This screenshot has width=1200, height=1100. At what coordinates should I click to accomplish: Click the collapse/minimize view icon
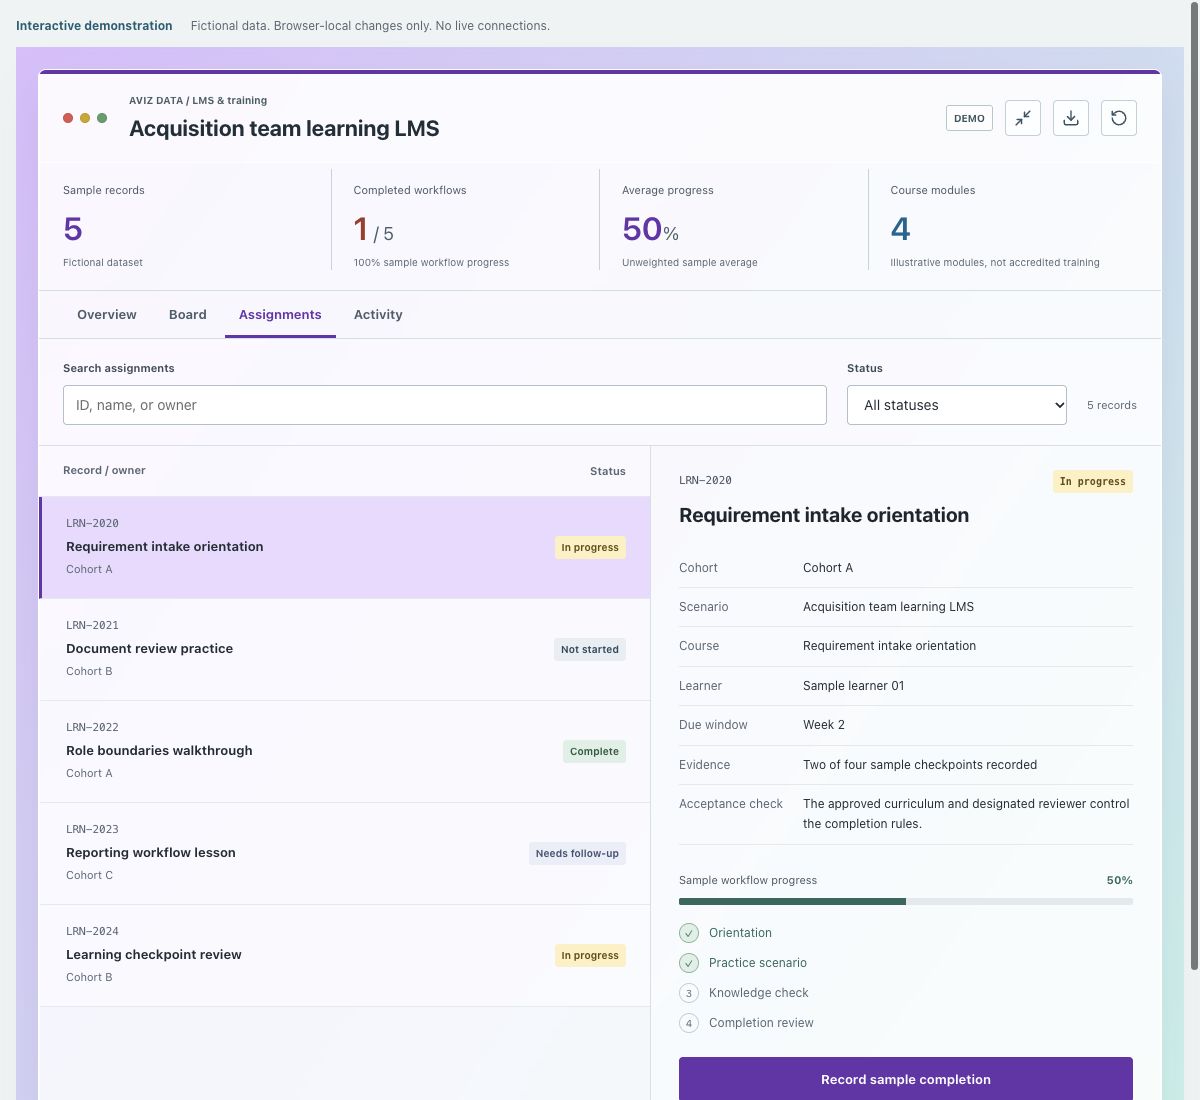tap(1023, 118)
